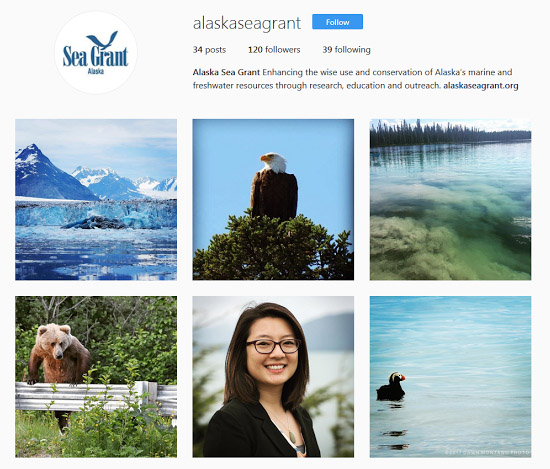550x469 pixels.
Task: Open the Sea Grant Alaska profile picture
Action: point(96,53)
